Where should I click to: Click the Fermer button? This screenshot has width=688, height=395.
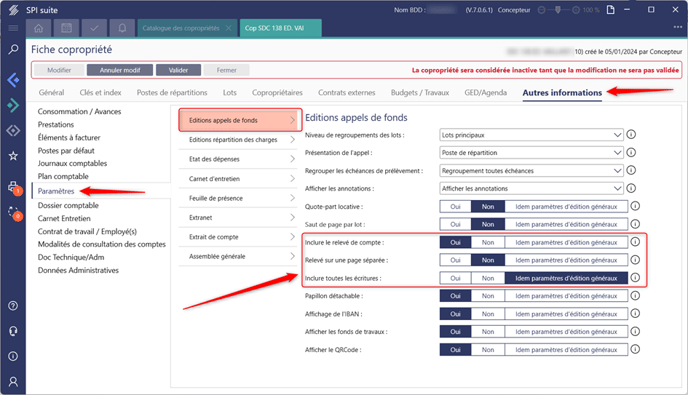pos(226,70)
